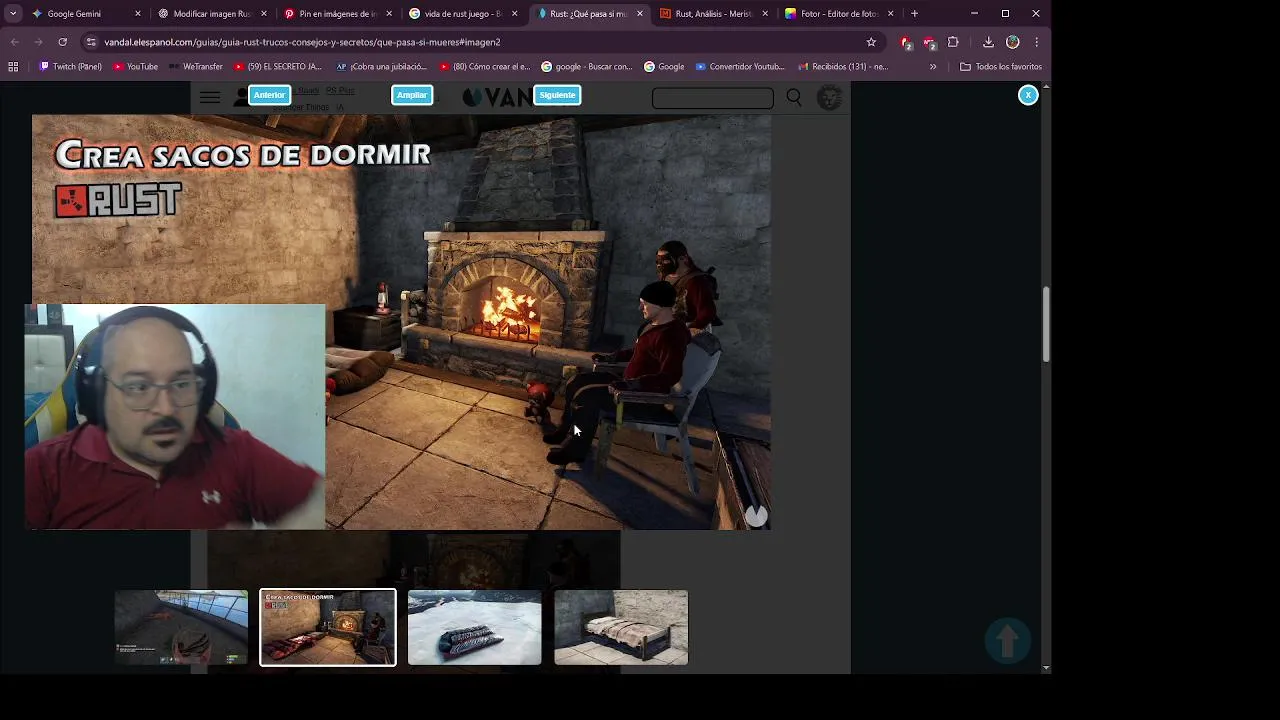This screenshot has width=1280, height=720.
Task: Click the second red extension icon with badge
Action: (x=929, y=43)
